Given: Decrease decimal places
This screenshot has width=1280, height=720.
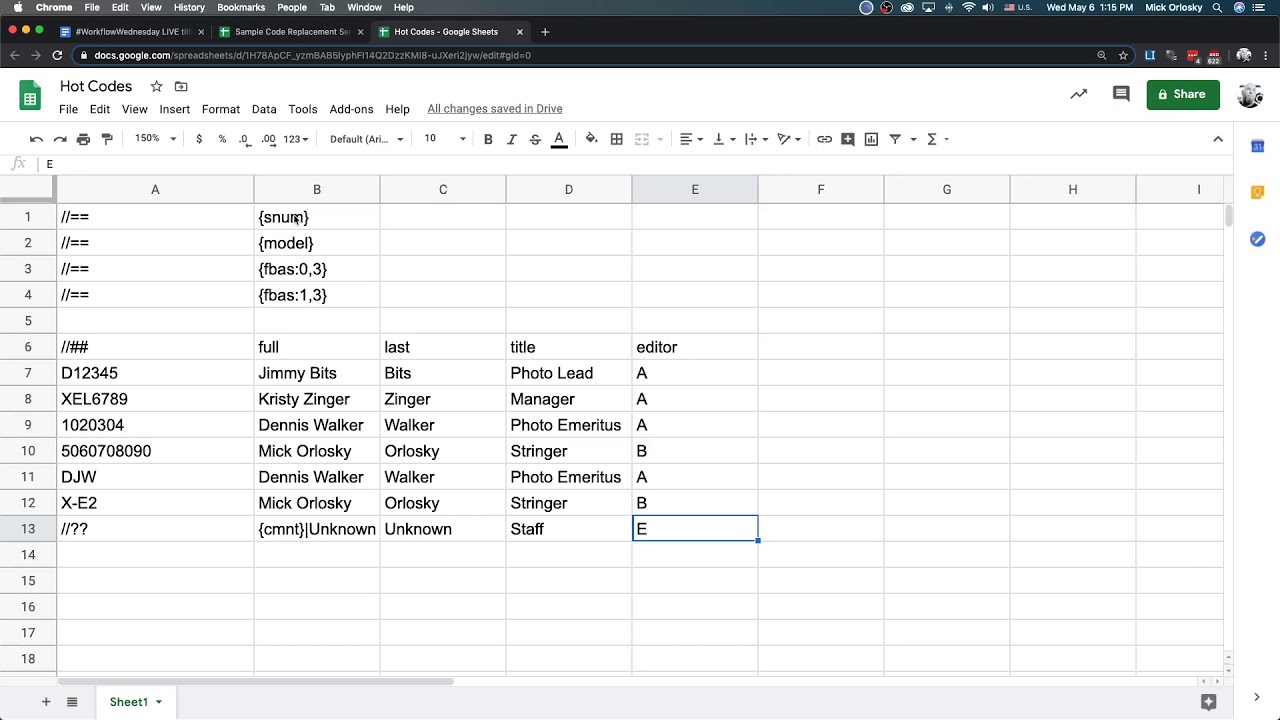Looking at the screenshot, I should pos(245,139).
